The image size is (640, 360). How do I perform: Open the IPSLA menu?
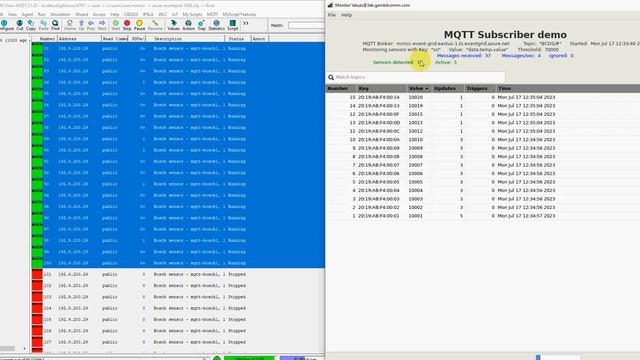[148, 14]
